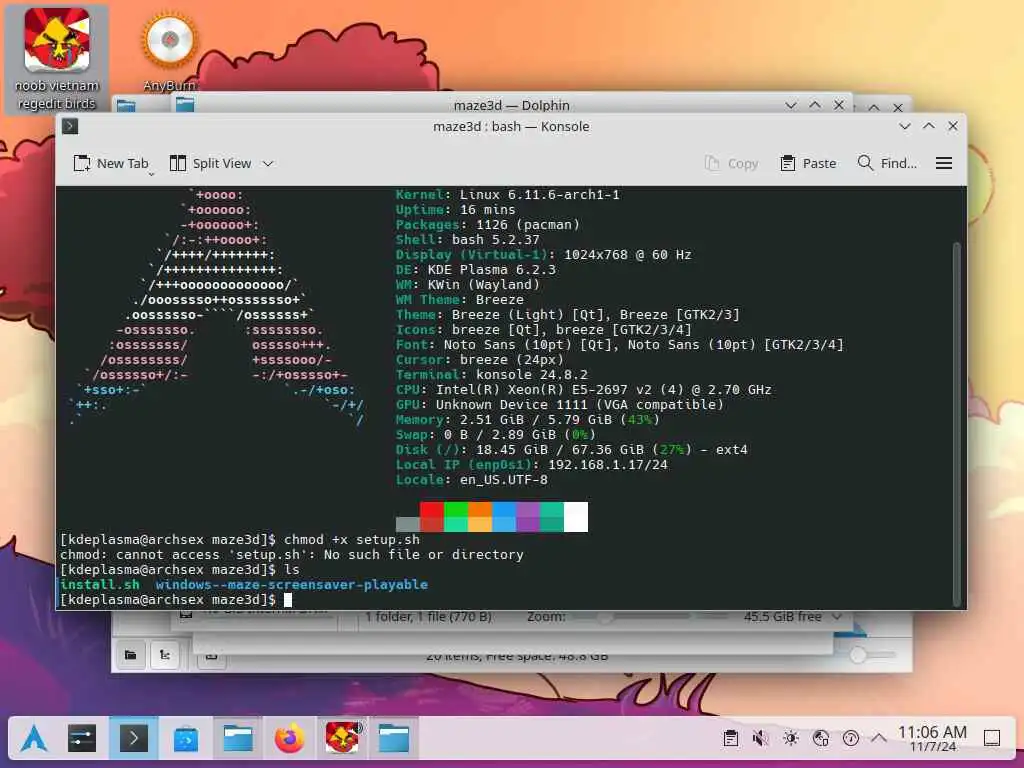Click windows--maze-screensaver-playable in terminal output
Viewport: 1024px width, 768px height.
tap(292, 584)
